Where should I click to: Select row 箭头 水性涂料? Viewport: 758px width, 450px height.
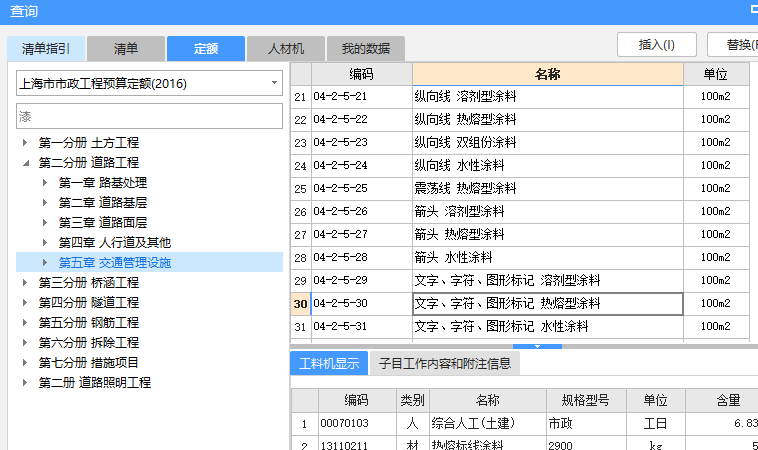548,257
